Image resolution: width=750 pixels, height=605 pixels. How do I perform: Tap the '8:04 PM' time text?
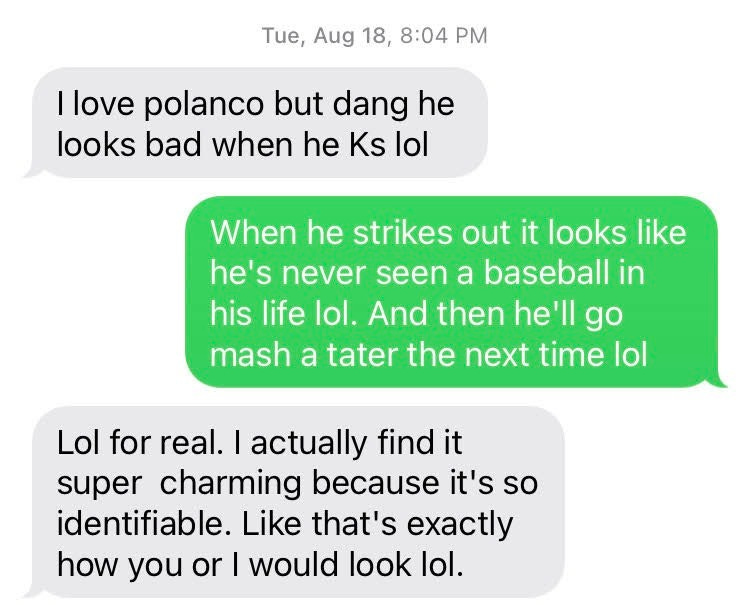tap(443, 36)
